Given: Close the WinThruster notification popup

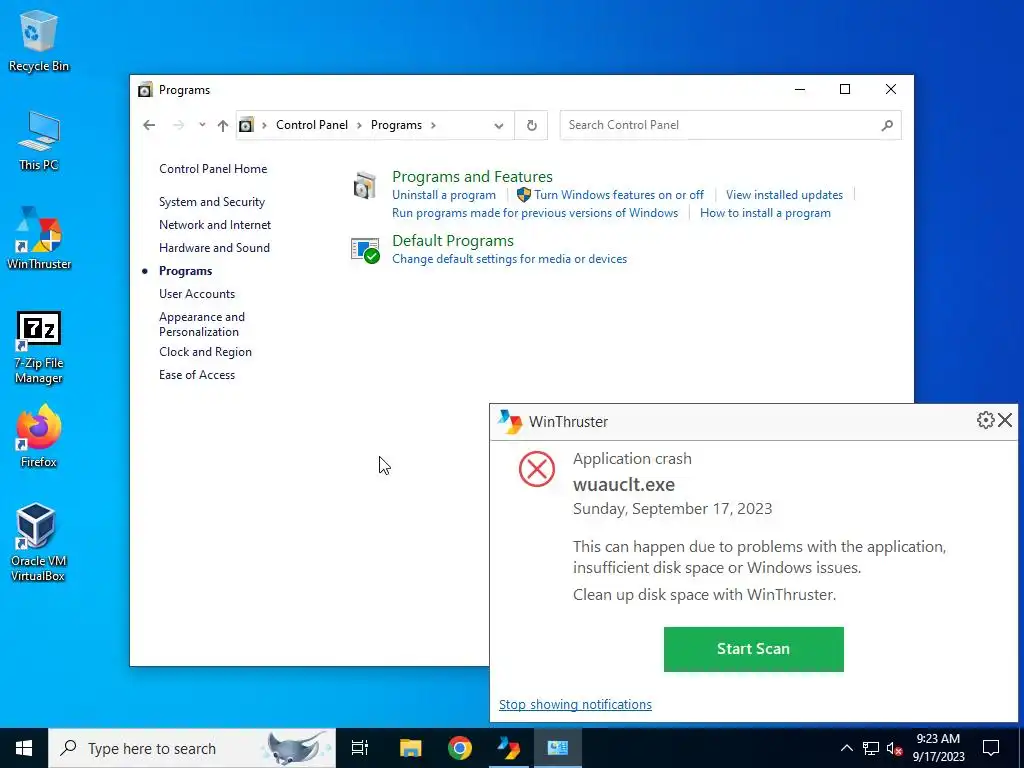Looking at the screenshot, I should click(1005, 420).
